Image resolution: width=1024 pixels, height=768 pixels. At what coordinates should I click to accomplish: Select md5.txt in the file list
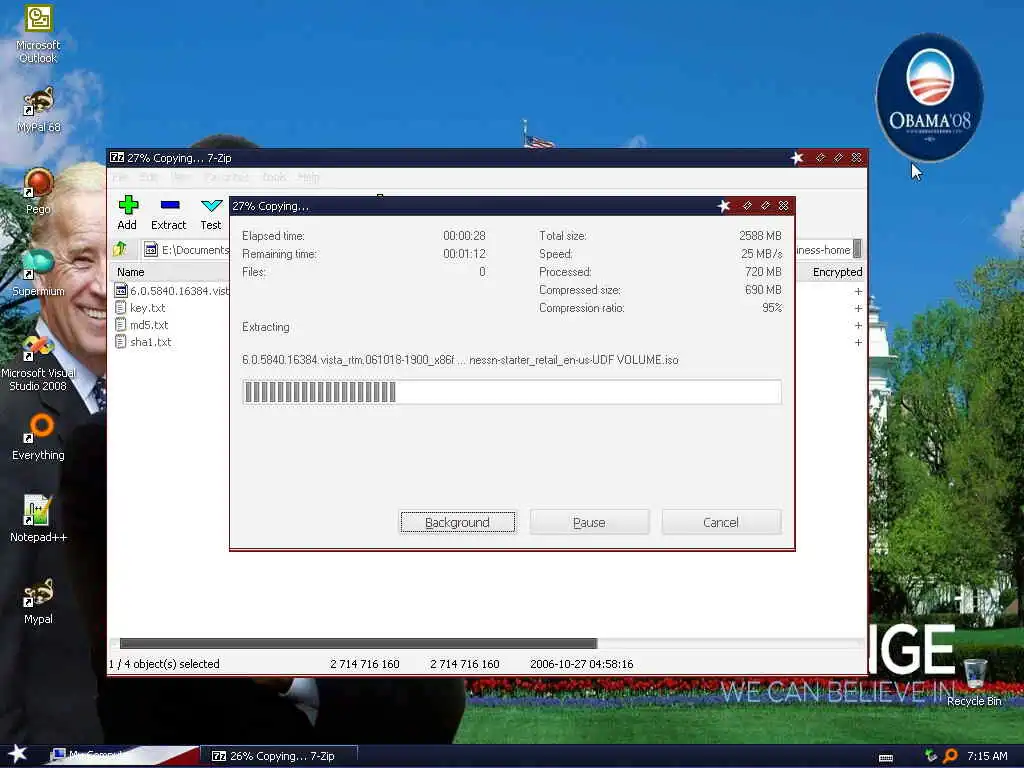(149, 325)
